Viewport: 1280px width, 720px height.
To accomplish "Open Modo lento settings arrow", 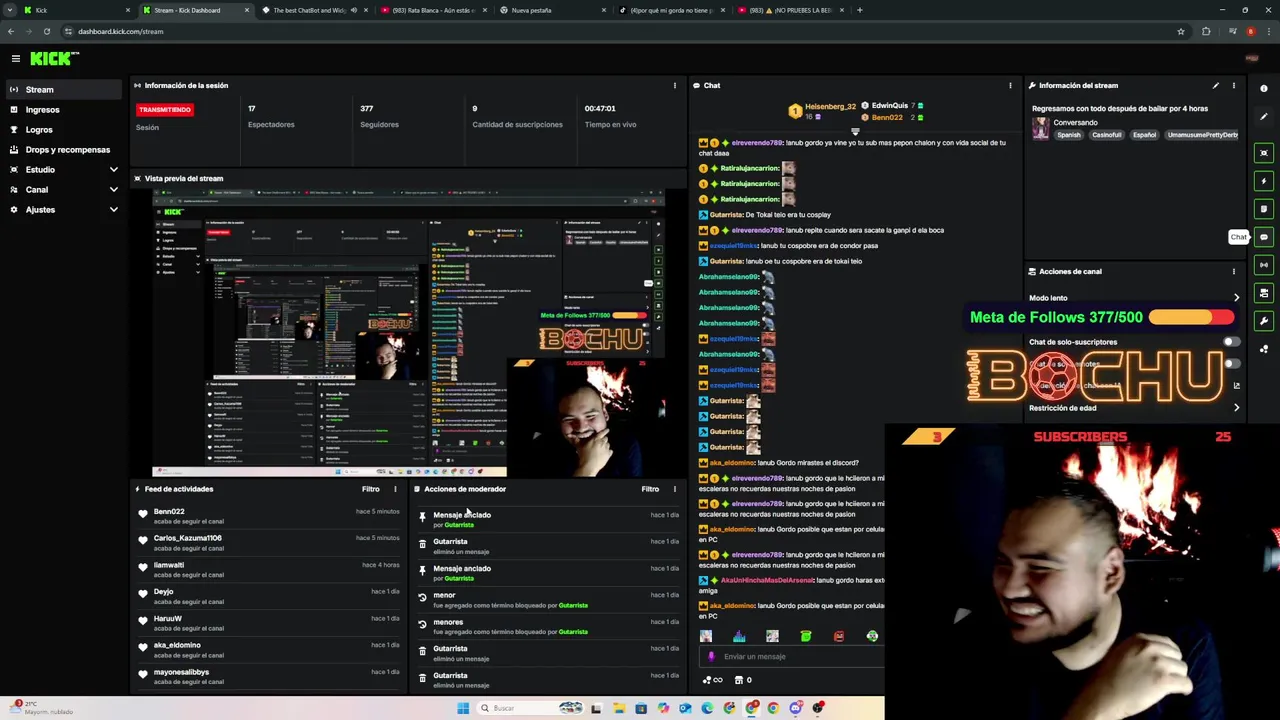I will 1236,298.
